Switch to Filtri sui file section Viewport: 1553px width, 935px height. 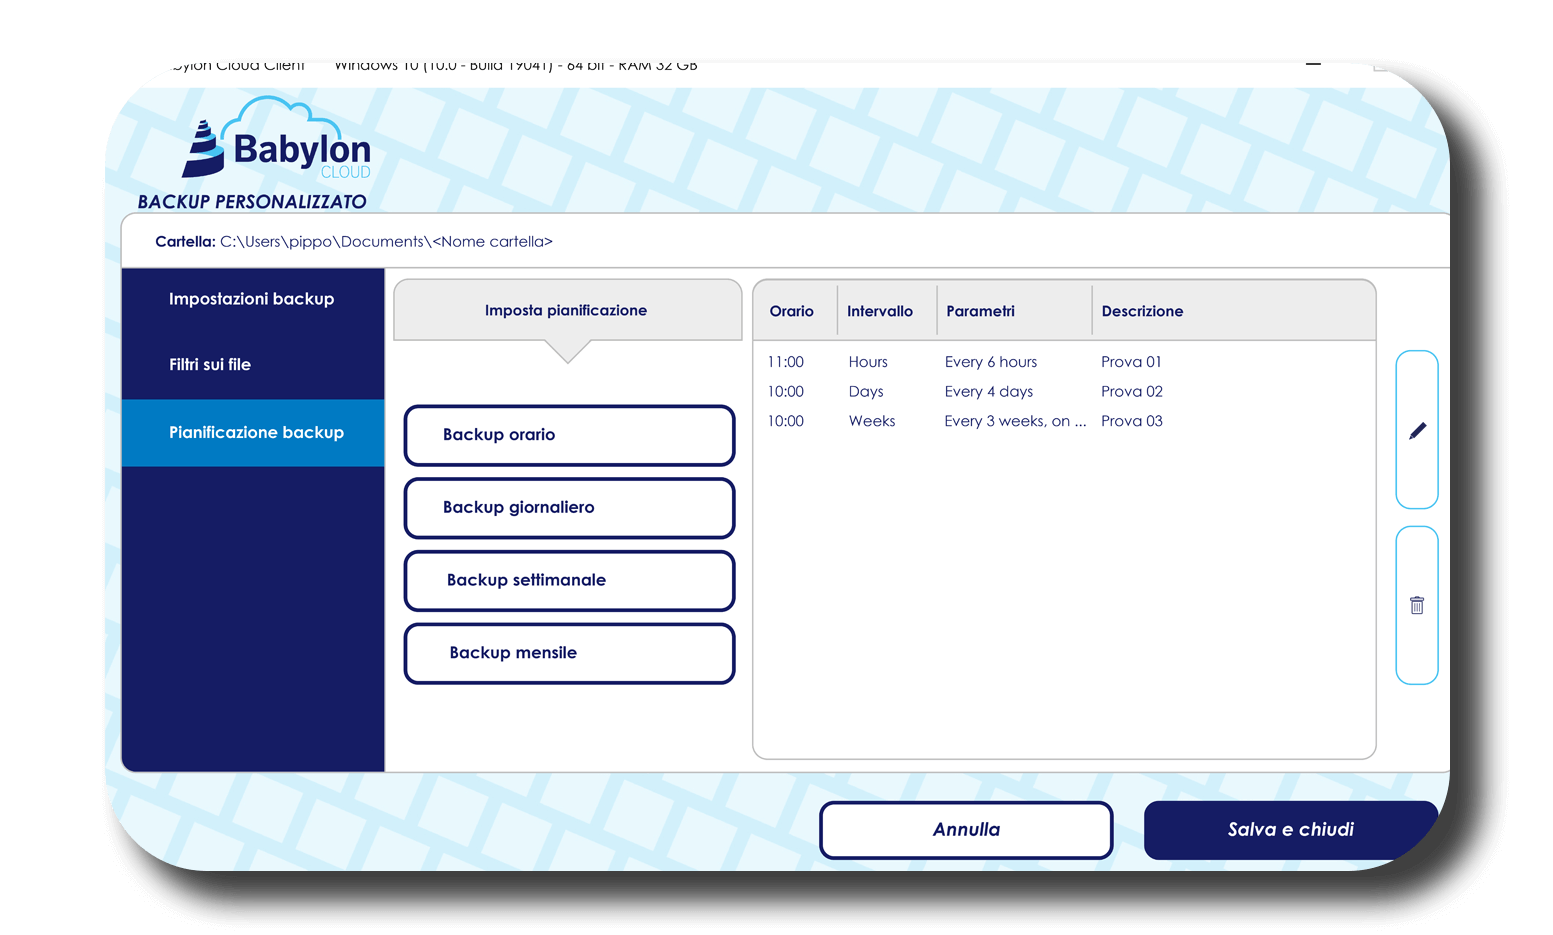tap(210, 365)
